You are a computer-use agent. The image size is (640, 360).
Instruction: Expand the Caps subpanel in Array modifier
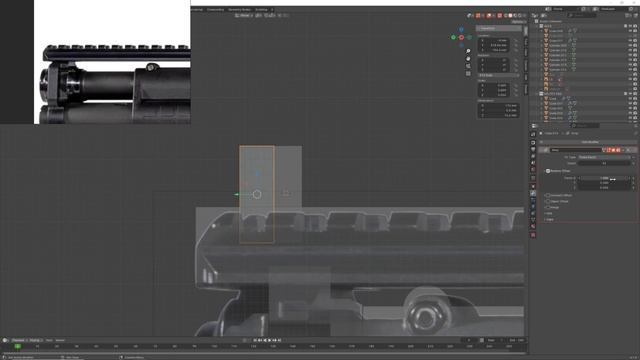[549, 220]
